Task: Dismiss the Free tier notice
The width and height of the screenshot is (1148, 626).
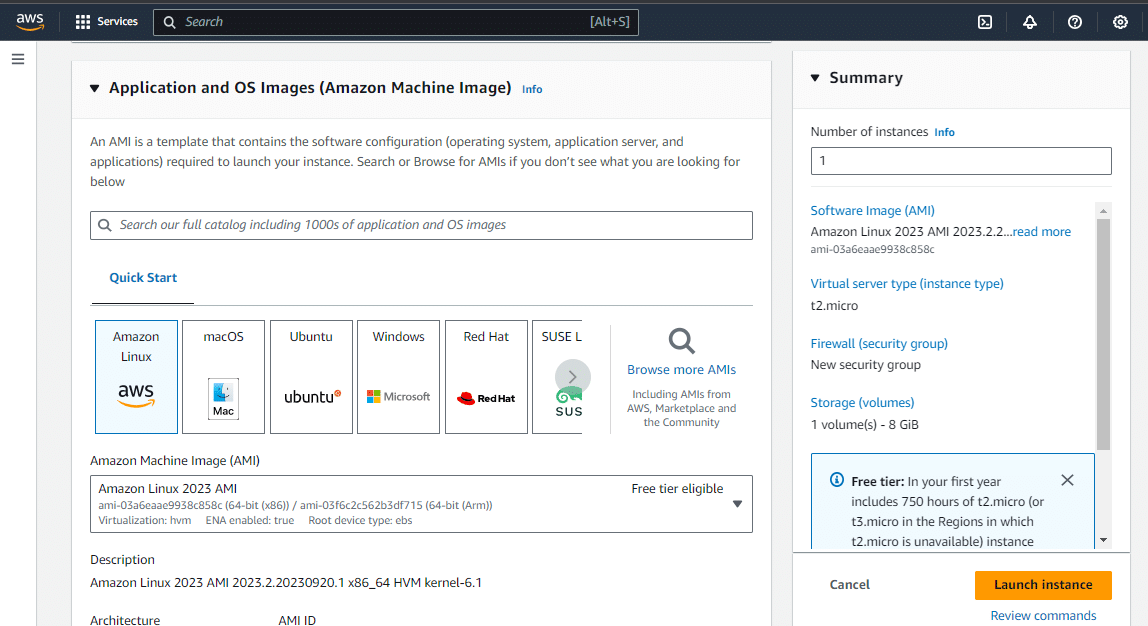Action: (x=1067, y=480)
